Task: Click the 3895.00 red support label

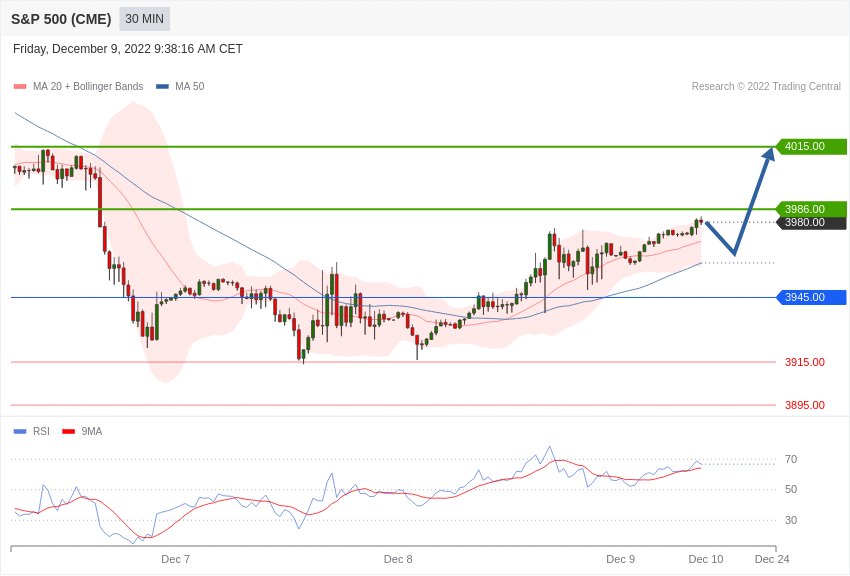Action: pos(804,405)
